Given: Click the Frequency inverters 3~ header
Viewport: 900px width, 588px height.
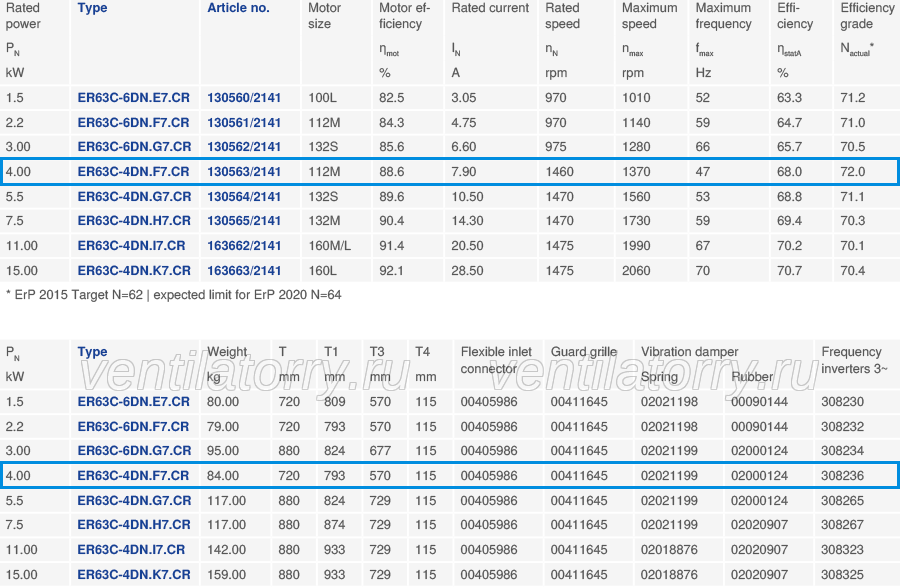Looking at the screenshot, I should tap(854, 360).
